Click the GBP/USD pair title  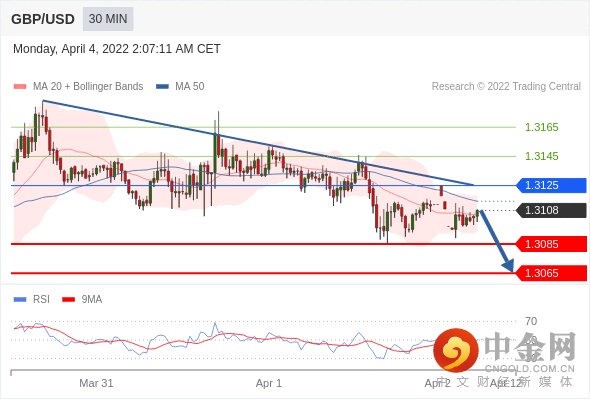(x=43, y=19)
